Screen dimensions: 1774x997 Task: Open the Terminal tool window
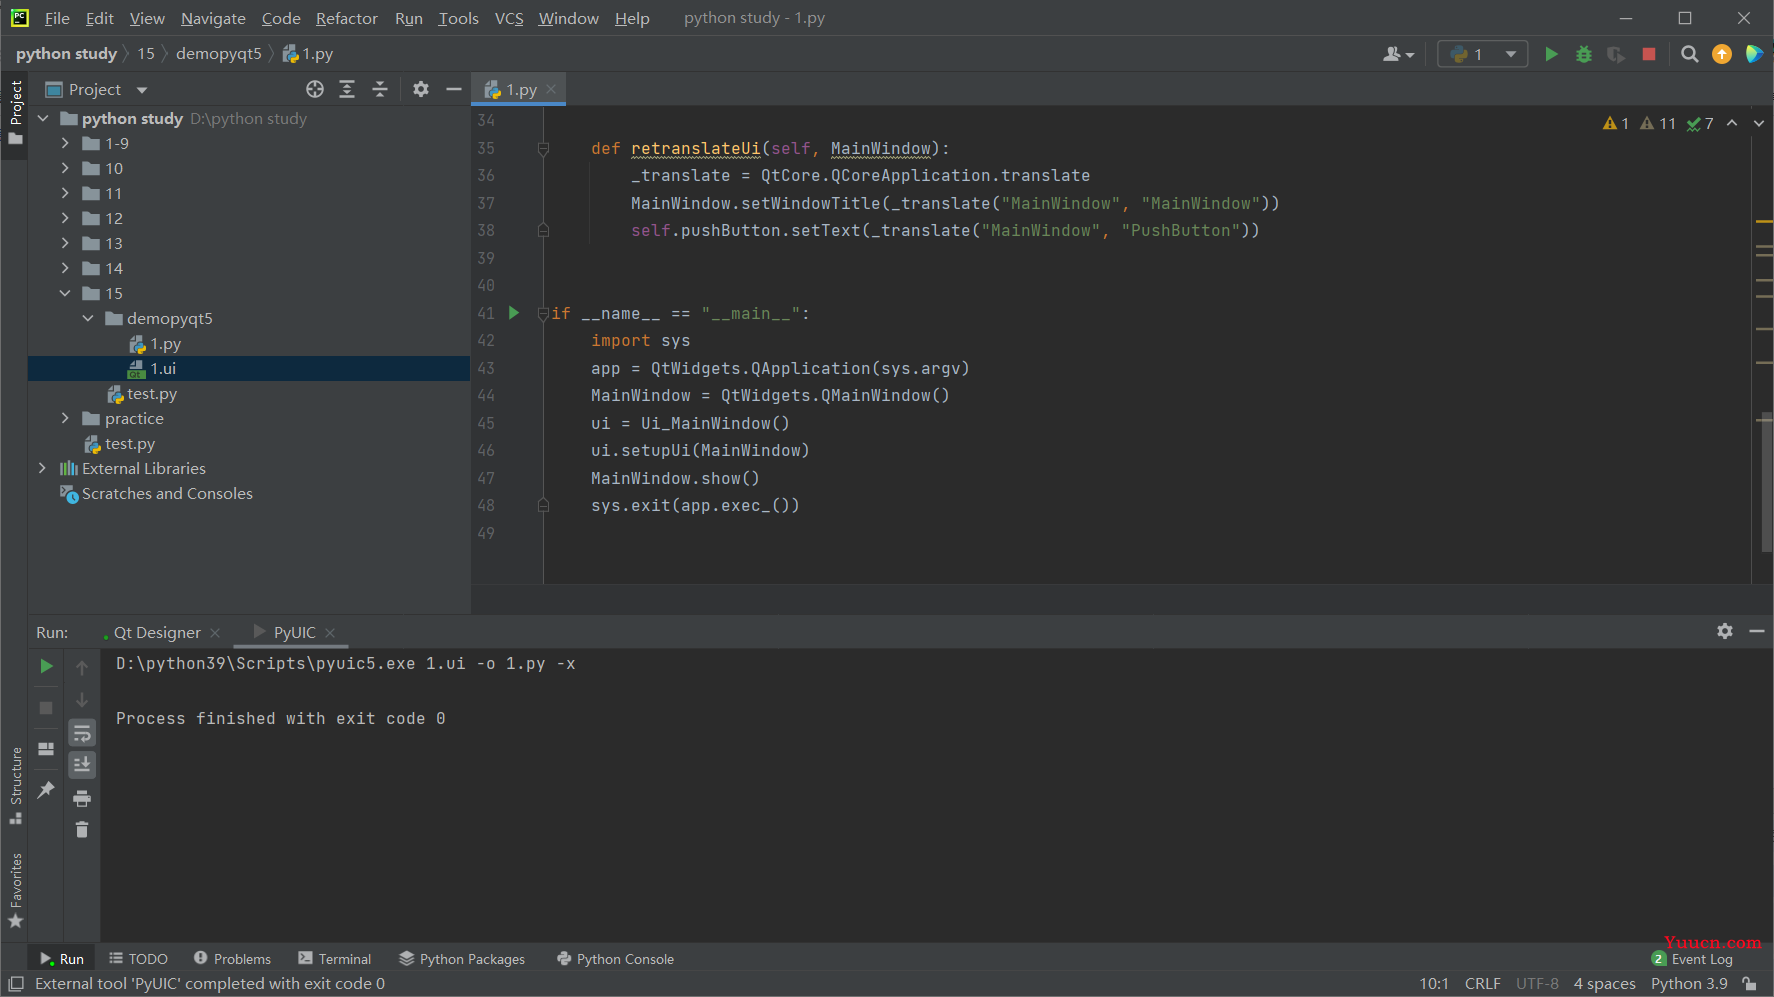tap(334, 959)
